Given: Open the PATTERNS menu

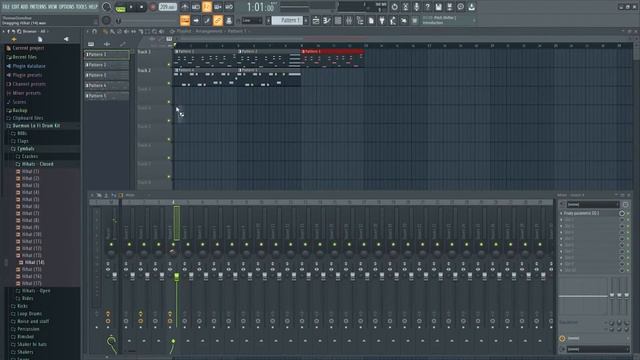Looking at the screenshot, I should tap(38, 7).
